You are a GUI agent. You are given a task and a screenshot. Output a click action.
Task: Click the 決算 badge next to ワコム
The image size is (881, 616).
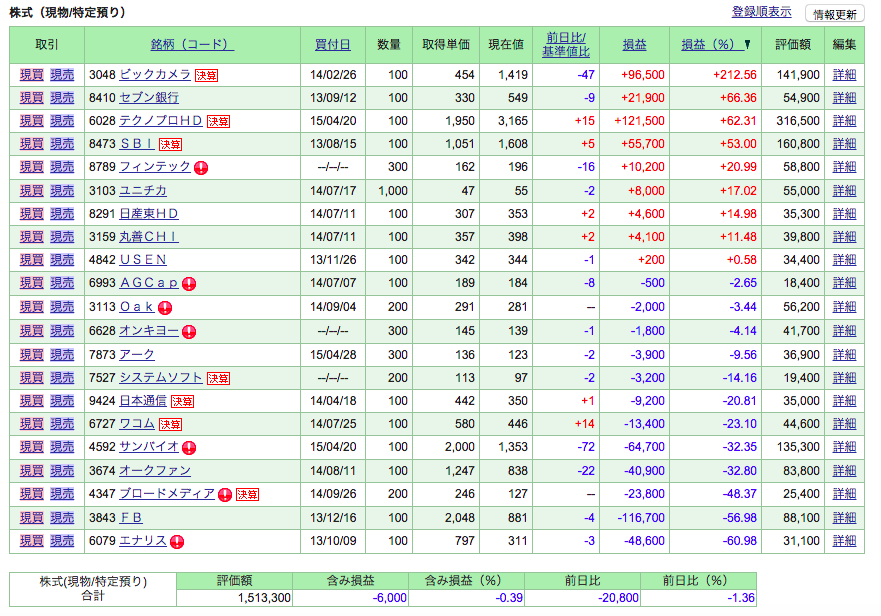pos(170,424)
